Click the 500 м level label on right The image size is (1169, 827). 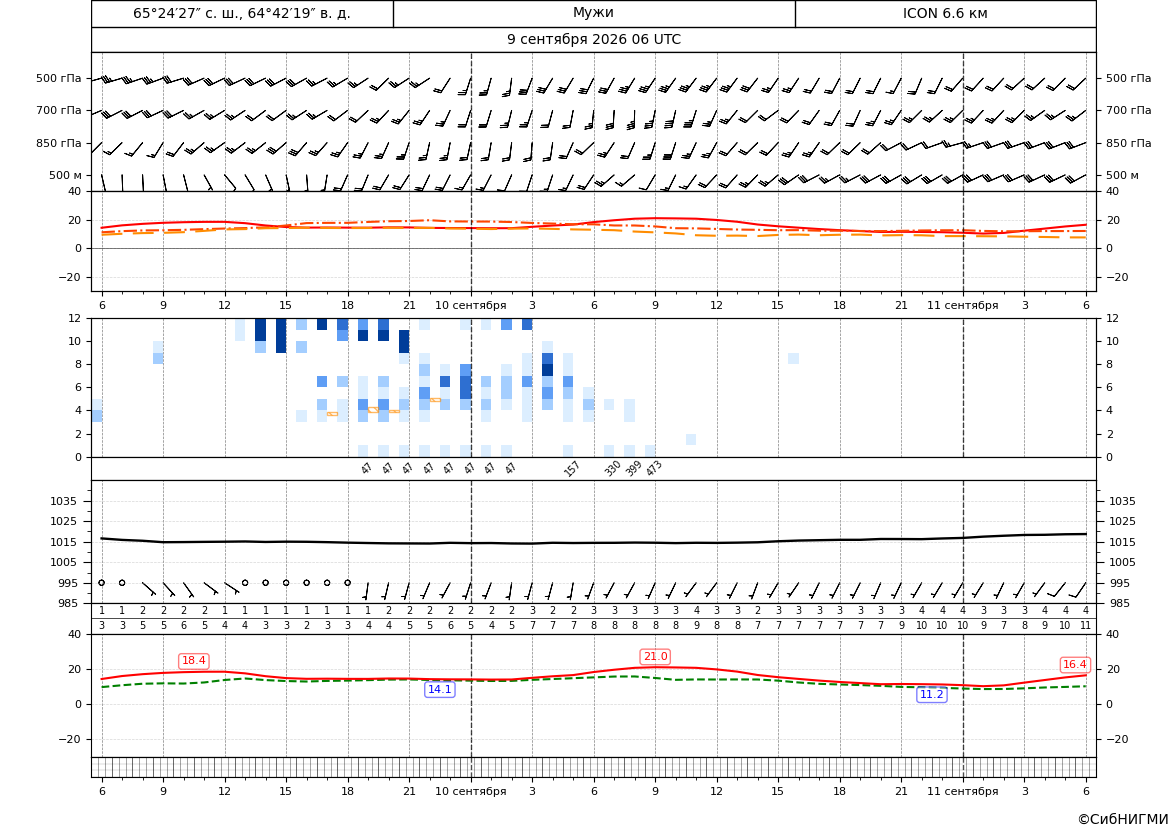click(x=1122, y=175)
